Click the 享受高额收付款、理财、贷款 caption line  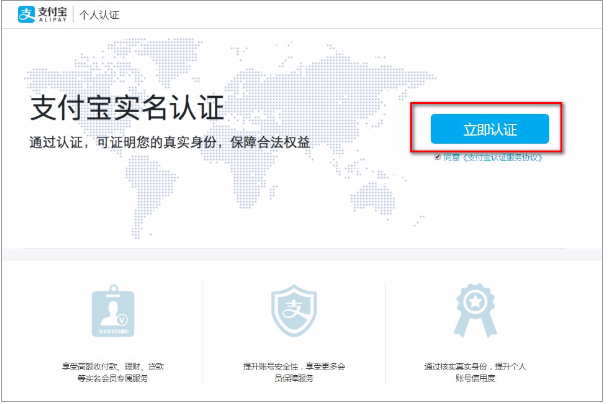coord(111,367)
